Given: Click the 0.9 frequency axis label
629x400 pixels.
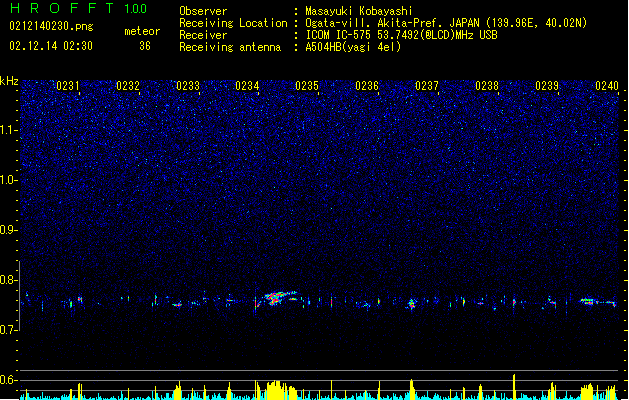Looking at the screenshot, I should [9, 230].
